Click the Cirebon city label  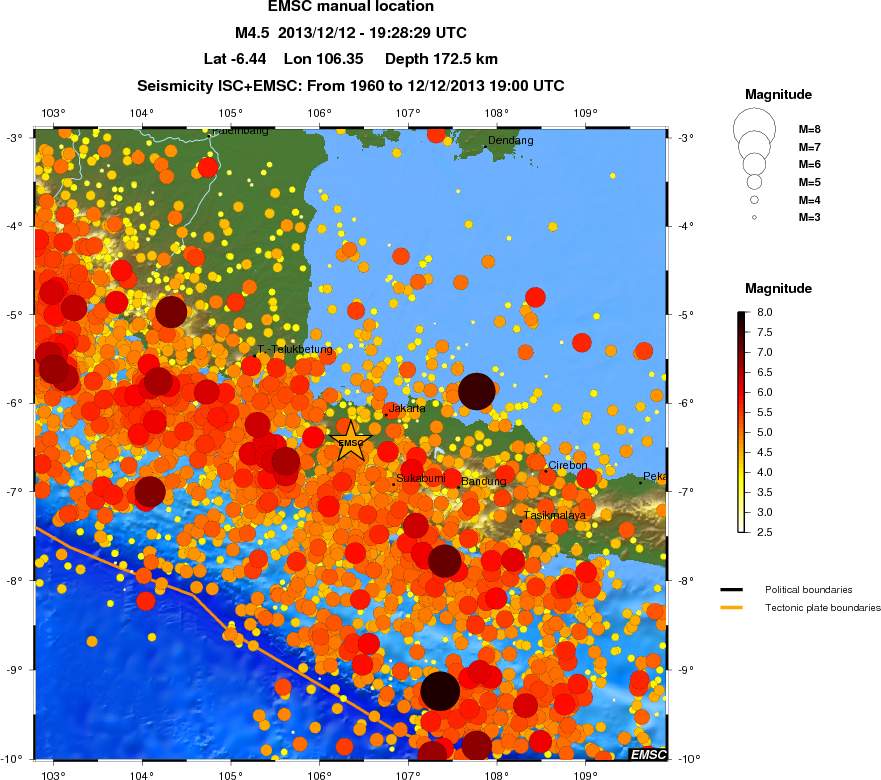click(x=568, y=465)
